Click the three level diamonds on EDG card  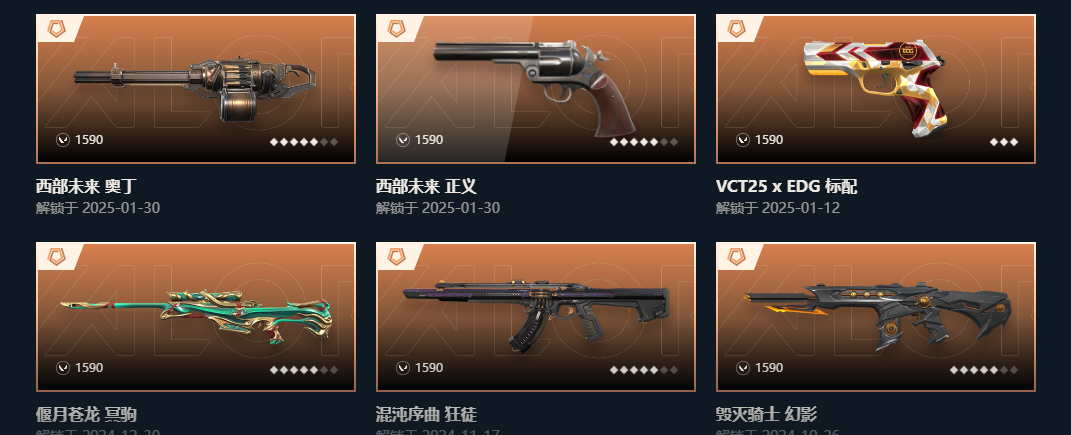(x=1003, y=142)
